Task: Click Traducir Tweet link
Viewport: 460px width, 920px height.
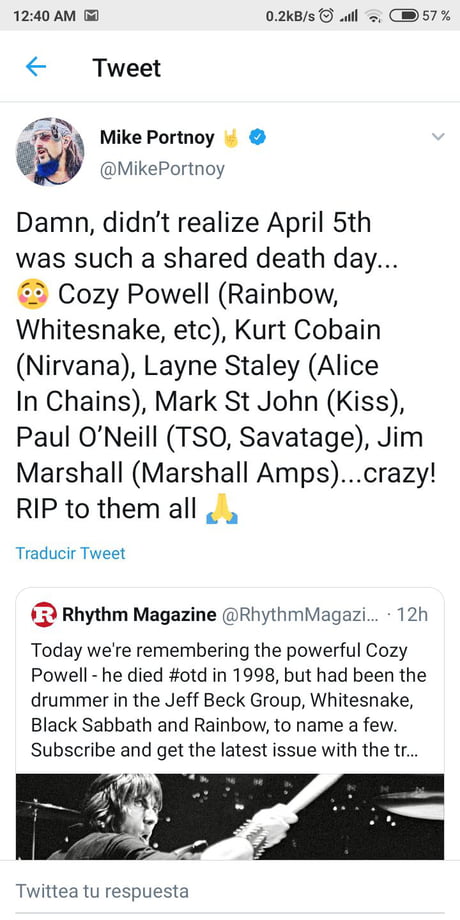Action: (x=70, y=553)
